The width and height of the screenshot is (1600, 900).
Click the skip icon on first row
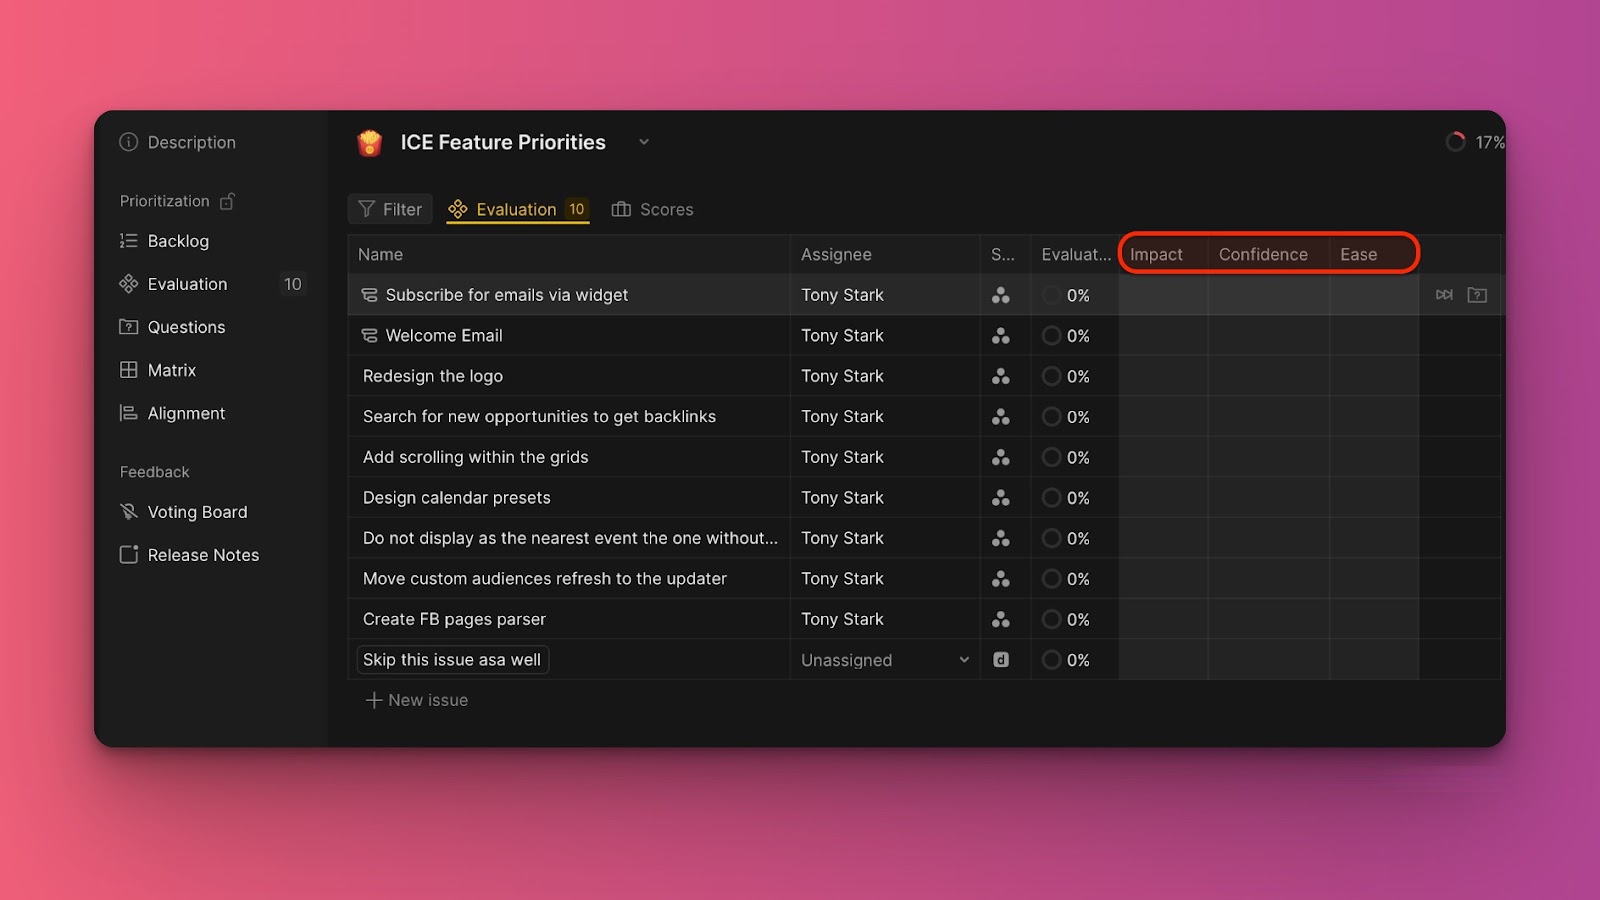1444,295
